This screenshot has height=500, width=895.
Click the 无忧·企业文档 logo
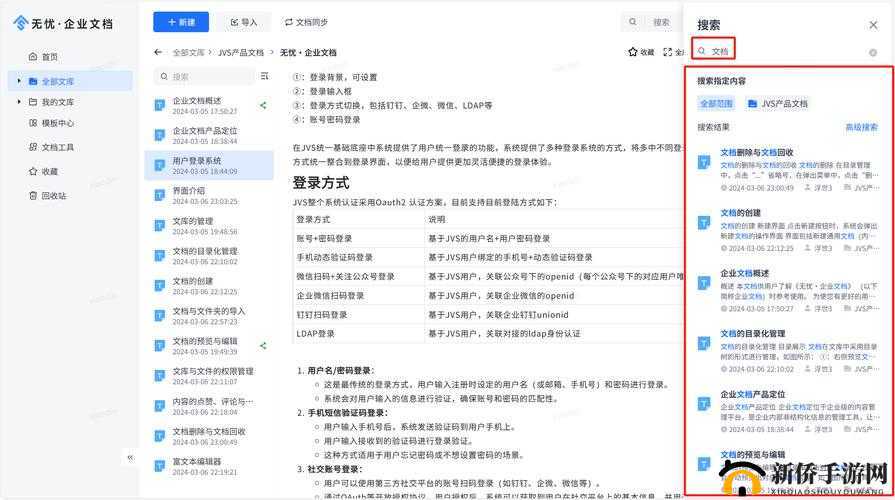(63, 23)
